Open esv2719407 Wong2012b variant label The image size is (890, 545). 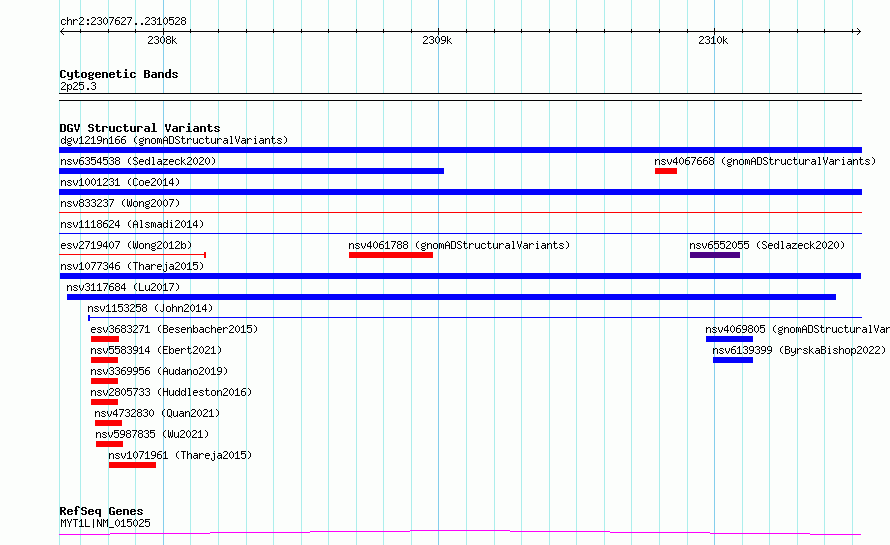coord(126,245)
